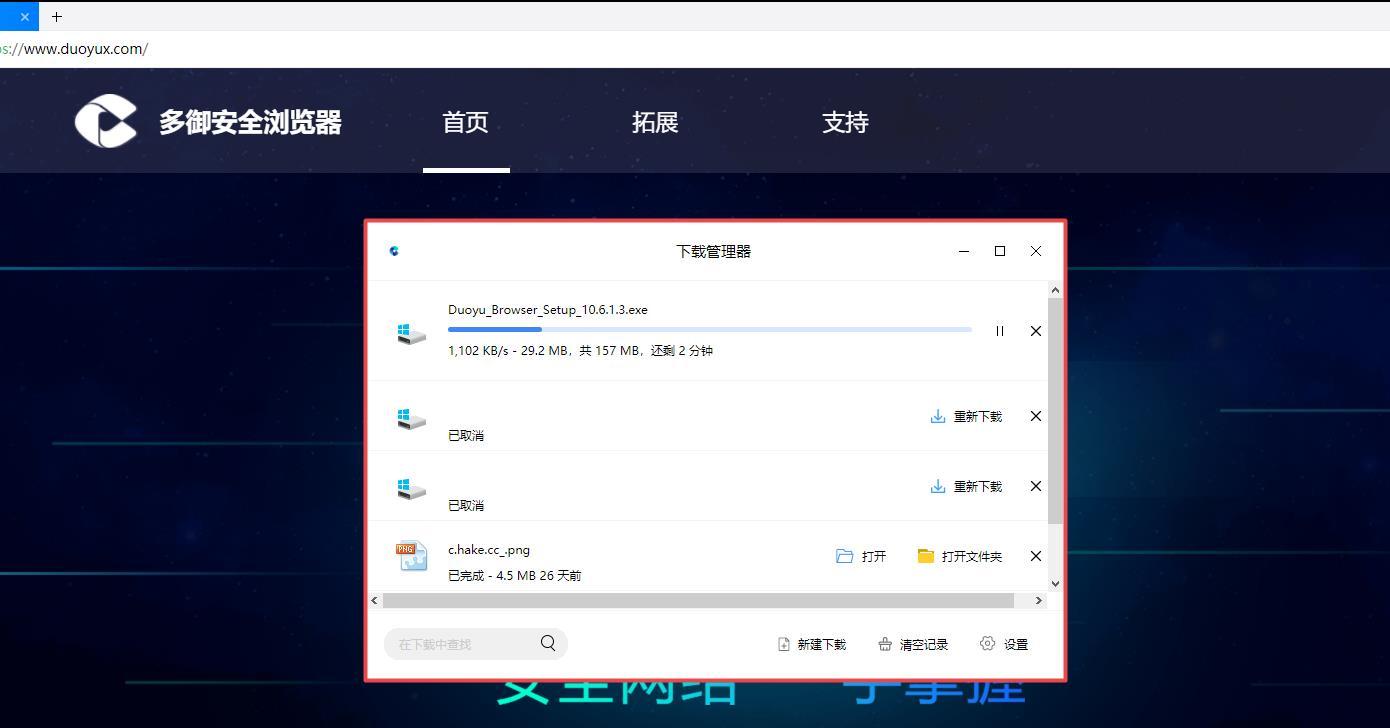The height and width of the screenshot is (728, 1390).
Task: Remove the lower cancelled download entry
Action: pos(1036,486)
